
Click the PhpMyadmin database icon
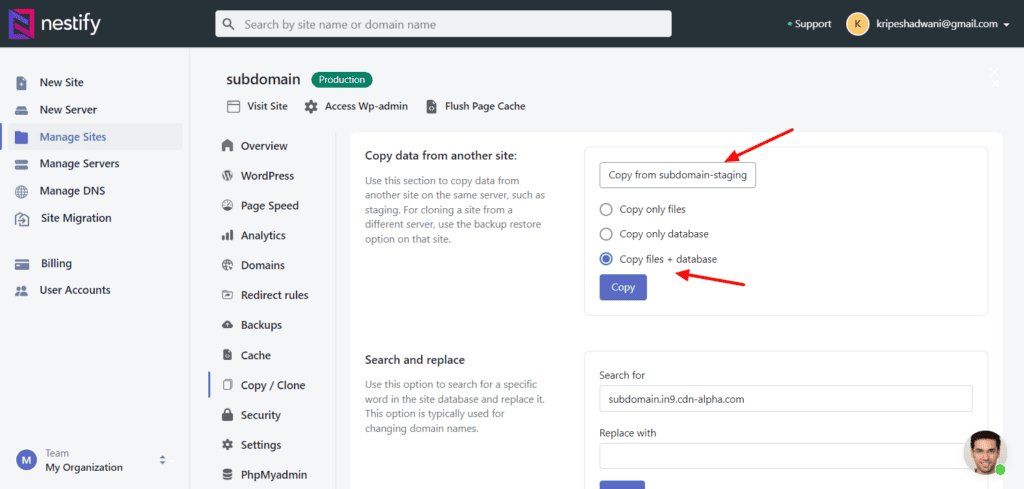pos(227,475)
